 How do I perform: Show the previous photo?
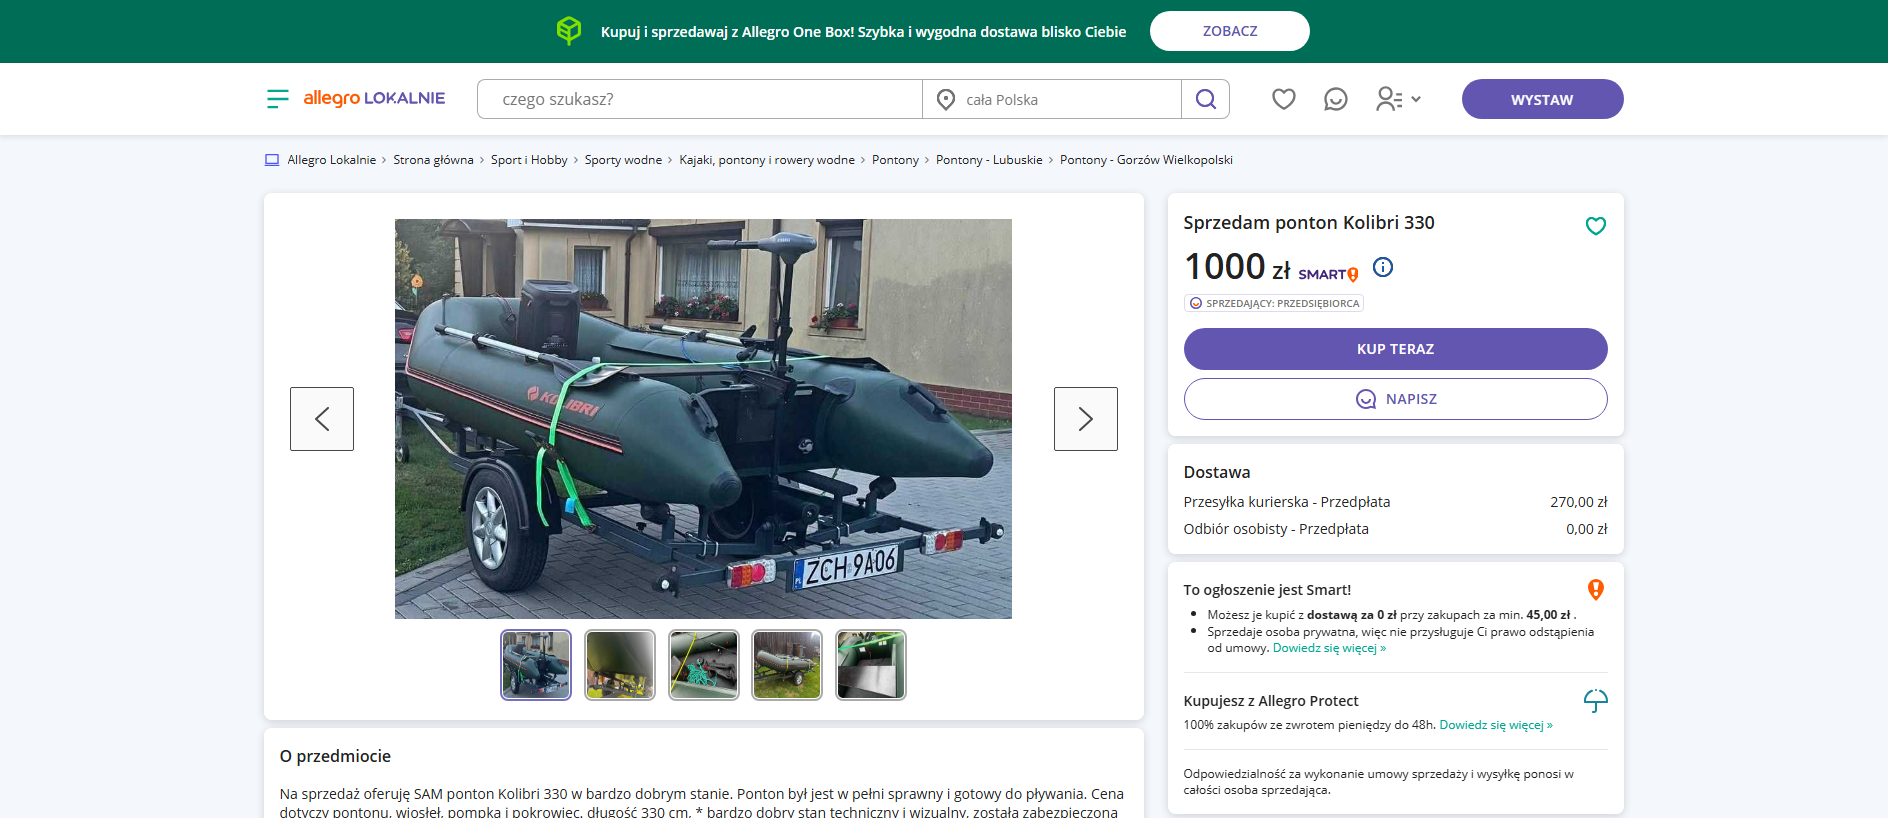click(322, 419)
